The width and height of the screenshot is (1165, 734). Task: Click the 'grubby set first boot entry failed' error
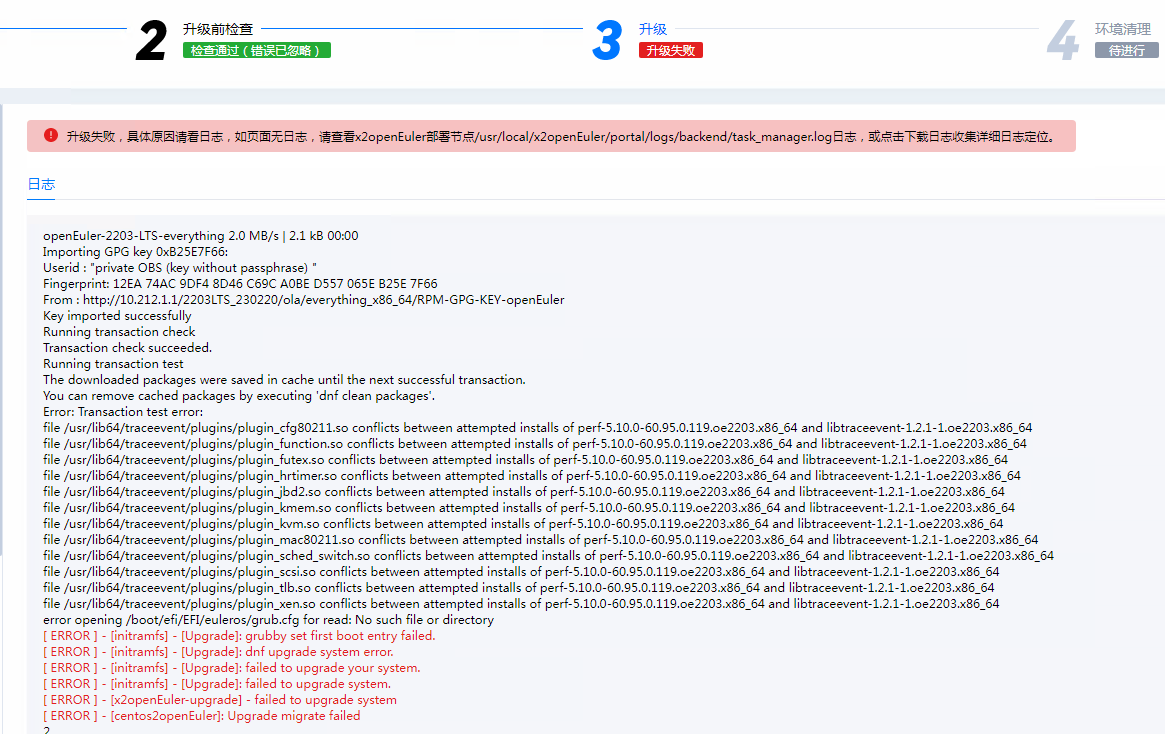239,636
